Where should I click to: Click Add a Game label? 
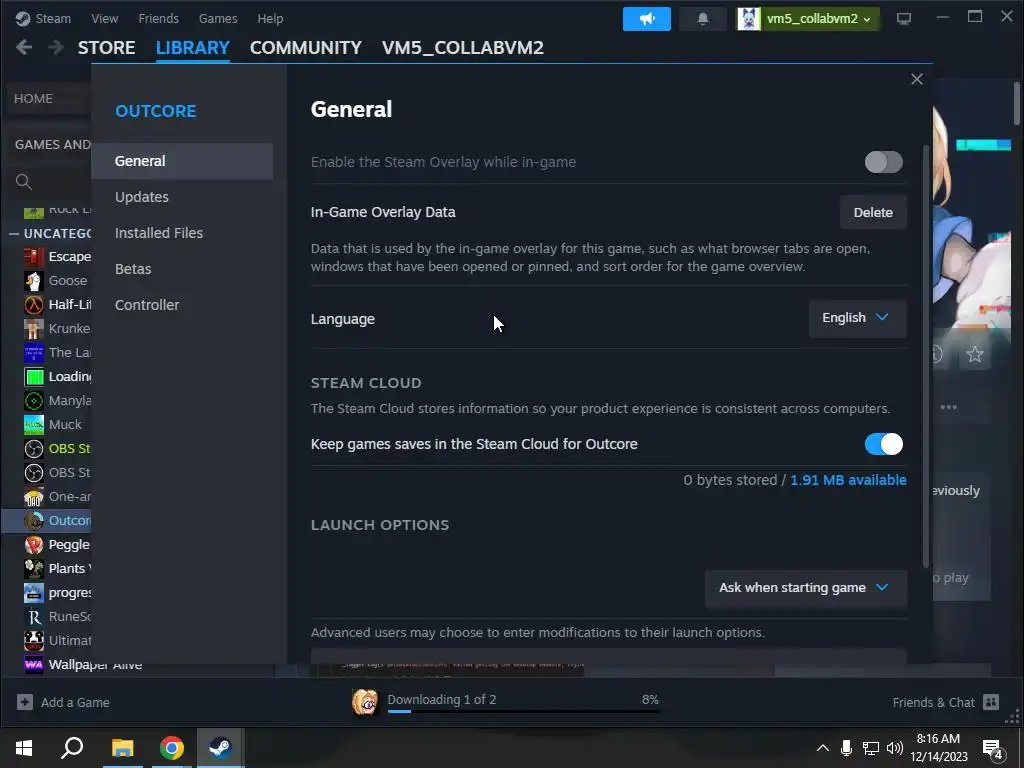[x=75, y=703]
